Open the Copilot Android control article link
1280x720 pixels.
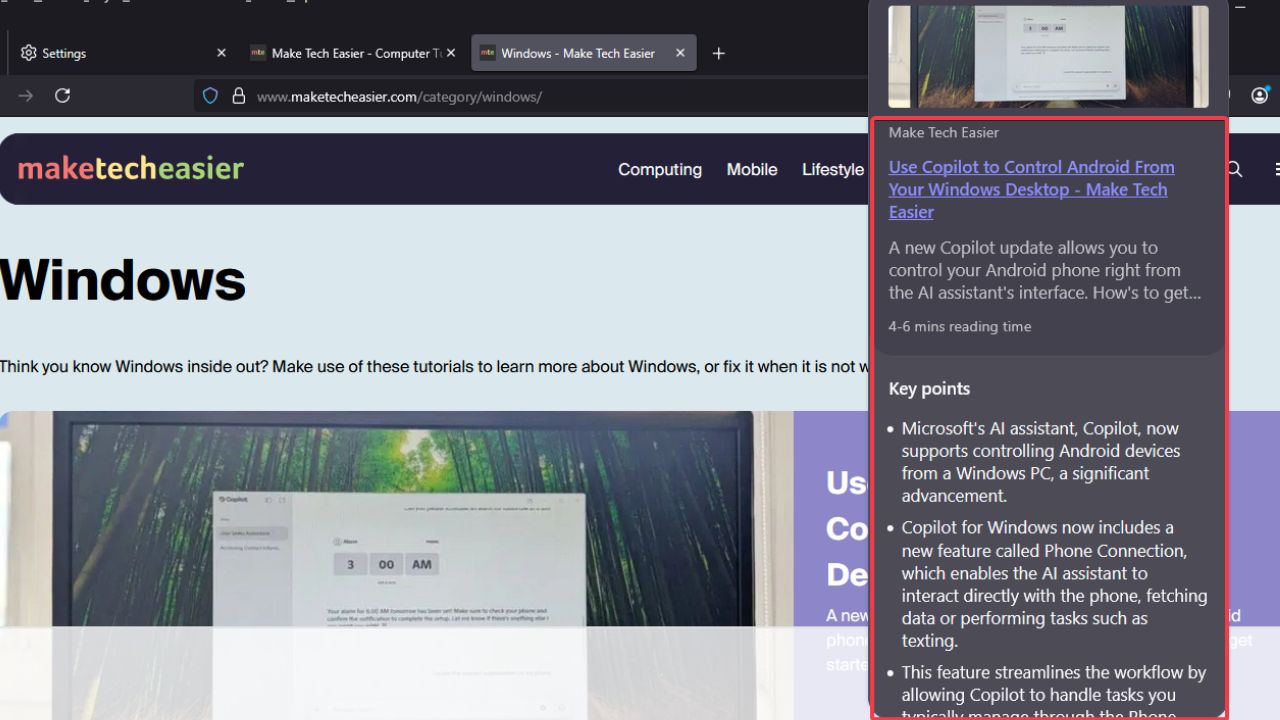pyautogui.click(x=1031, y=189)
